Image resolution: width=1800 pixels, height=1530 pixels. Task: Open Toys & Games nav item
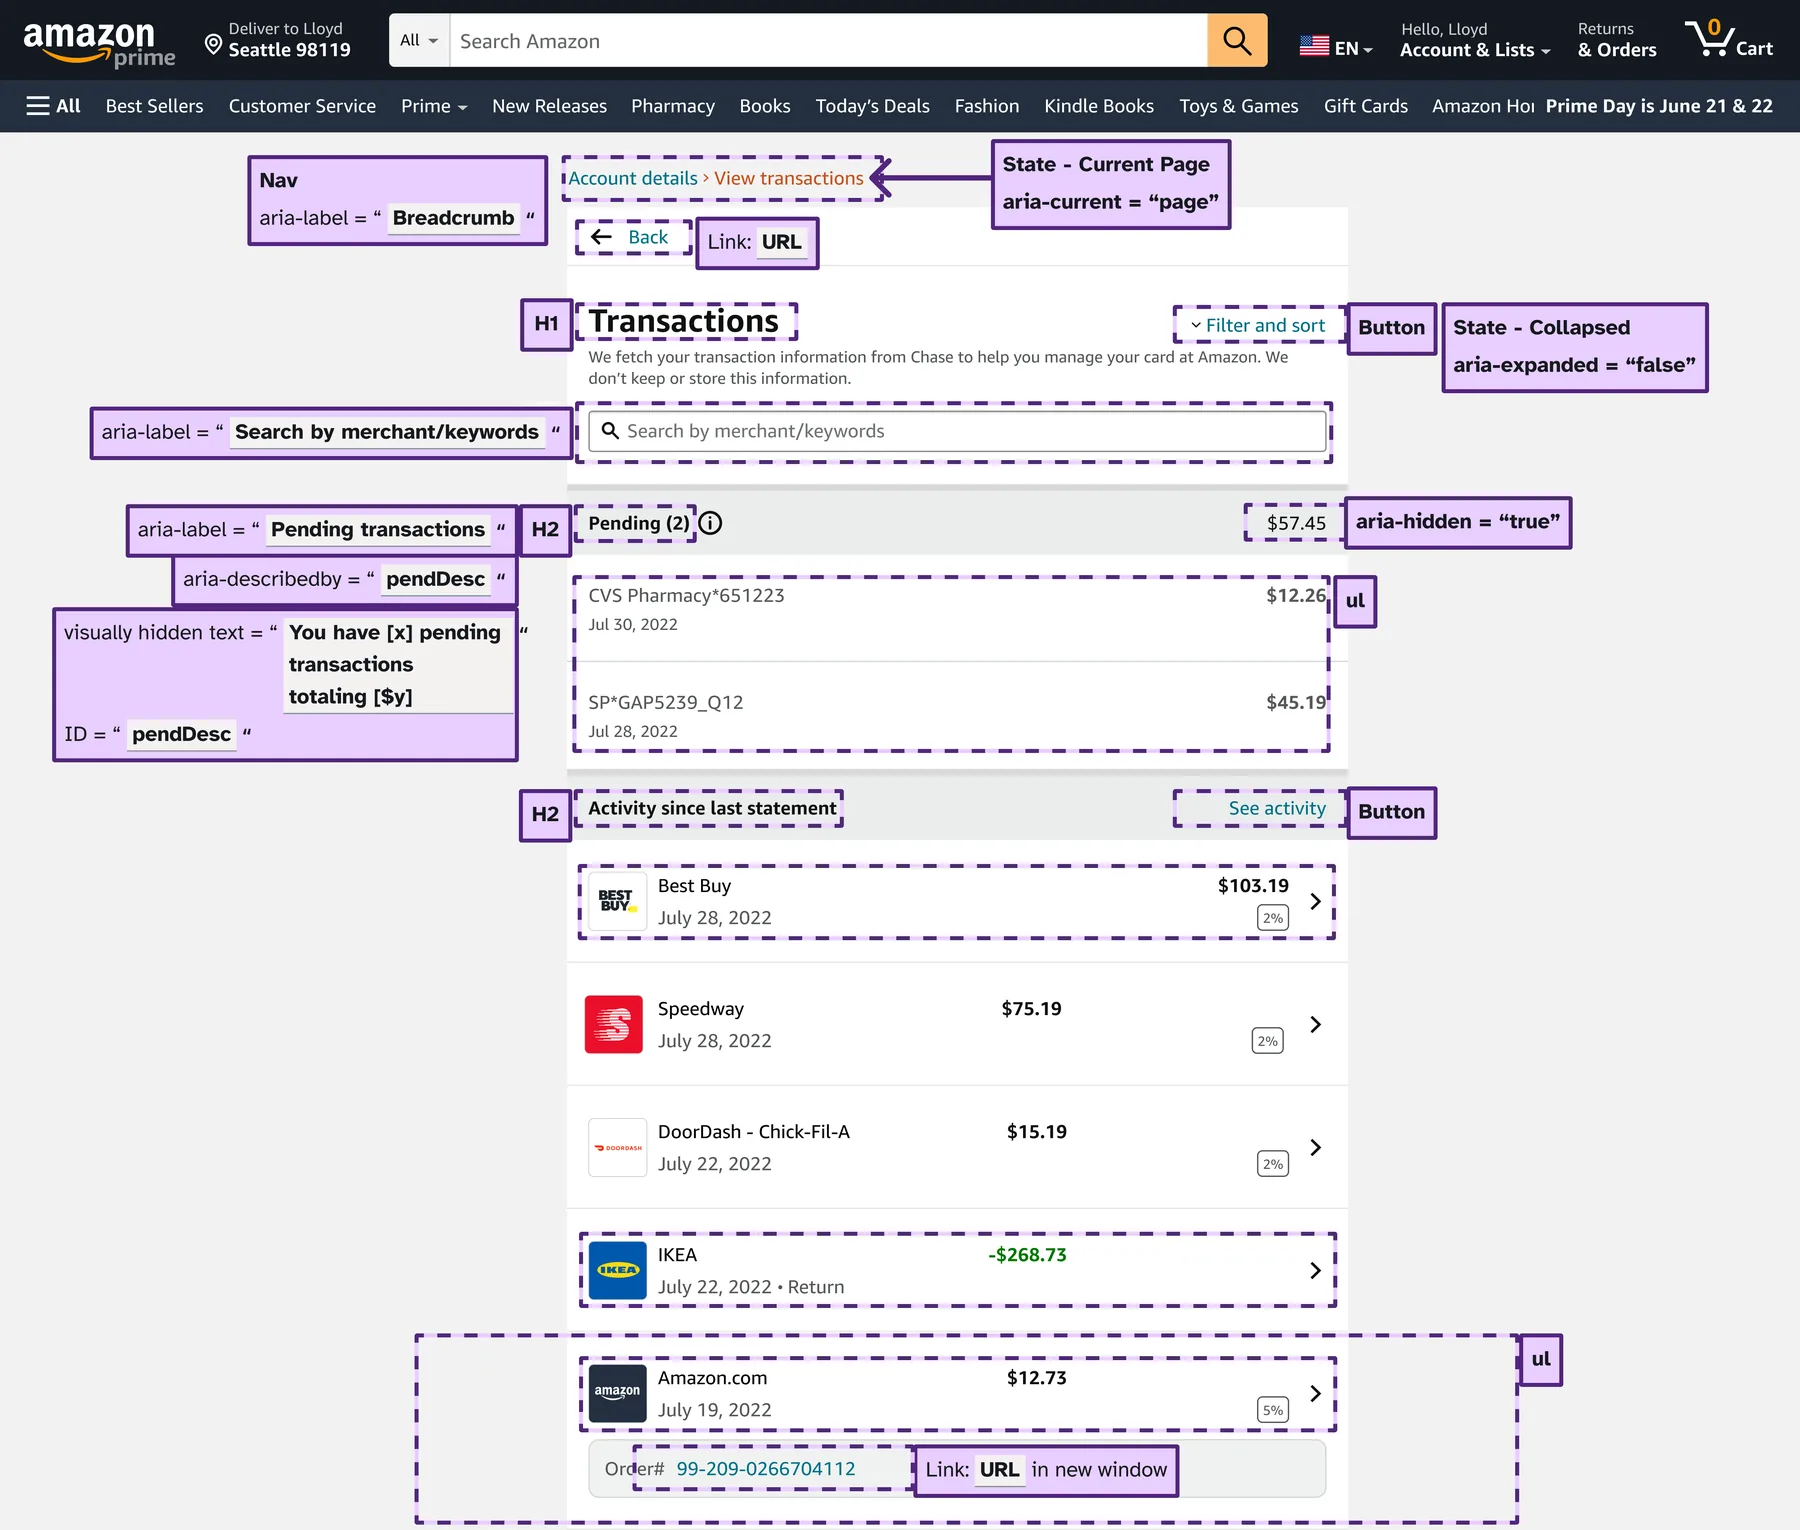[1239, 106]
